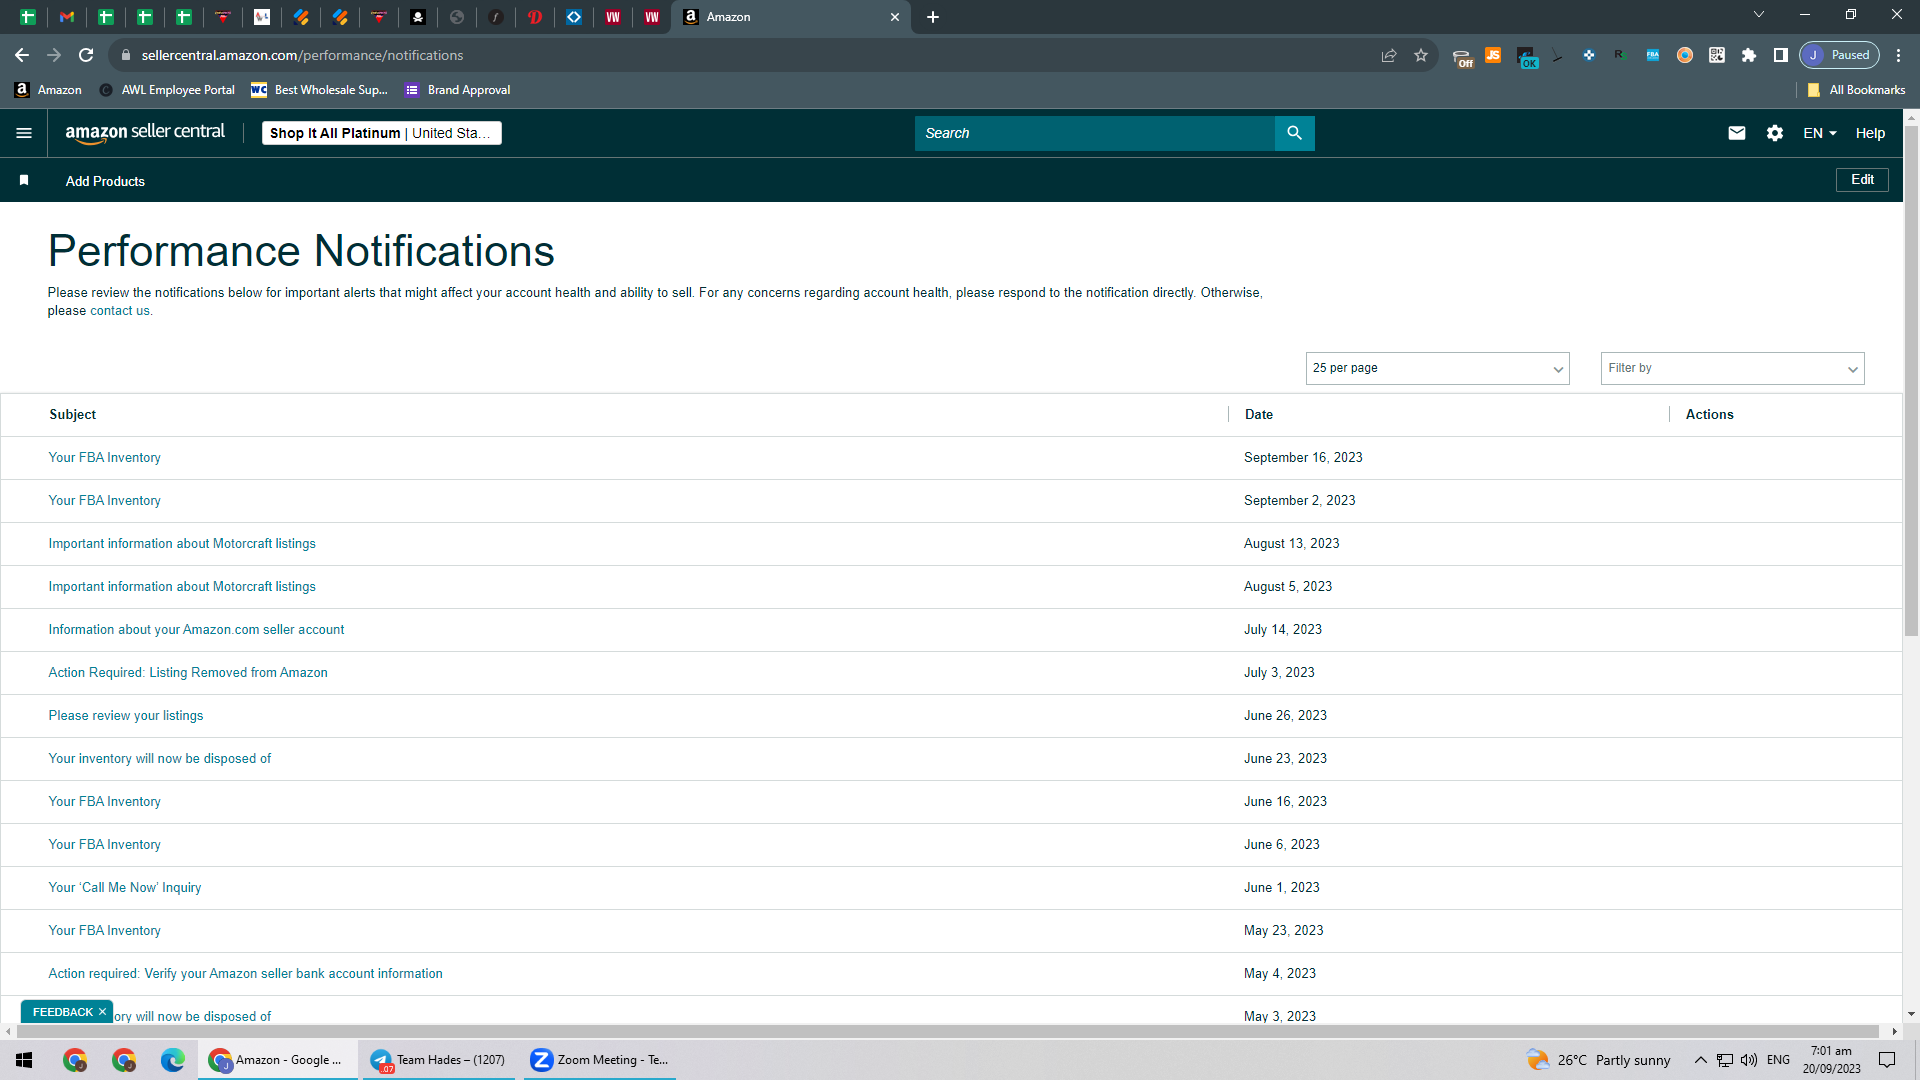Open the Chrome extensions puzzle icon

(1749, 55)
